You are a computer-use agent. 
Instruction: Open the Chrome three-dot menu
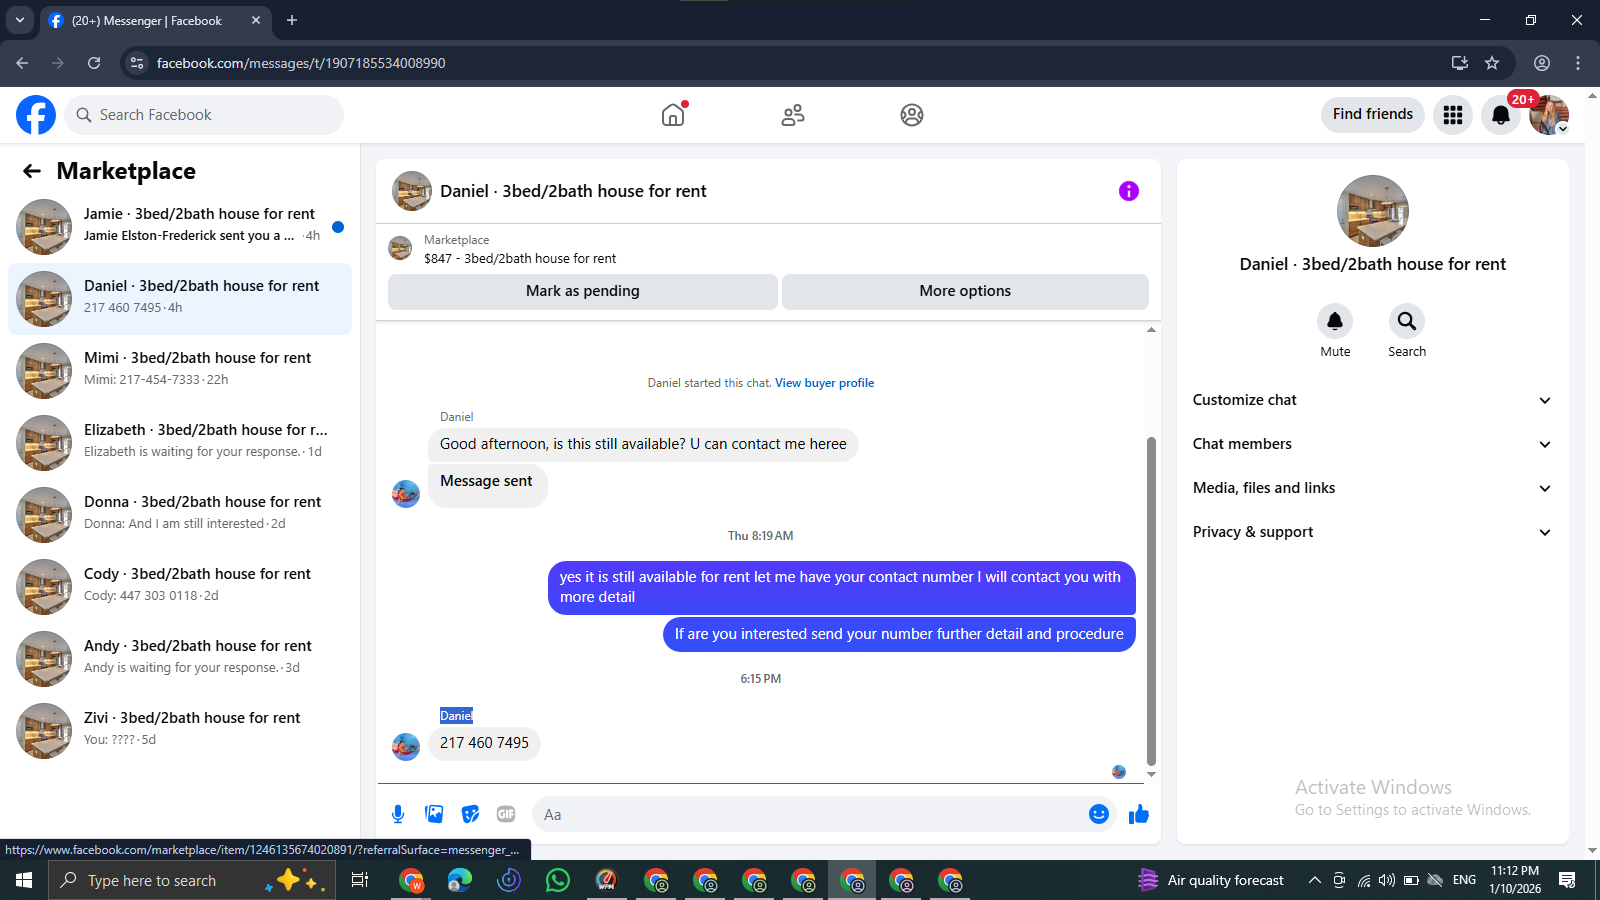(x=1578, y=63)
